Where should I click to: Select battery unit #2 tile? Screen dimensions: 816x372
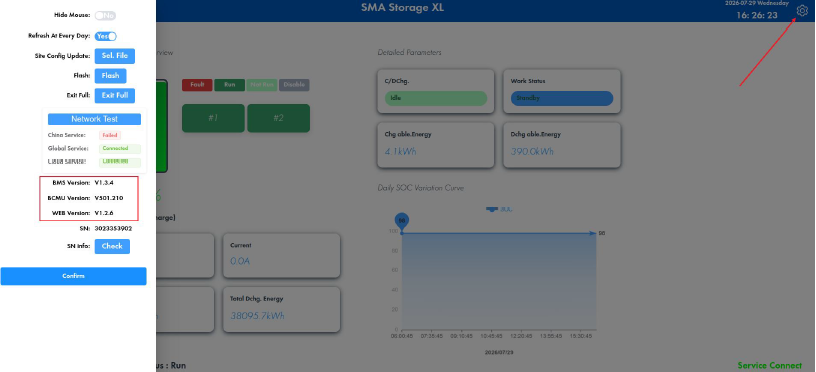pos(278,118)
